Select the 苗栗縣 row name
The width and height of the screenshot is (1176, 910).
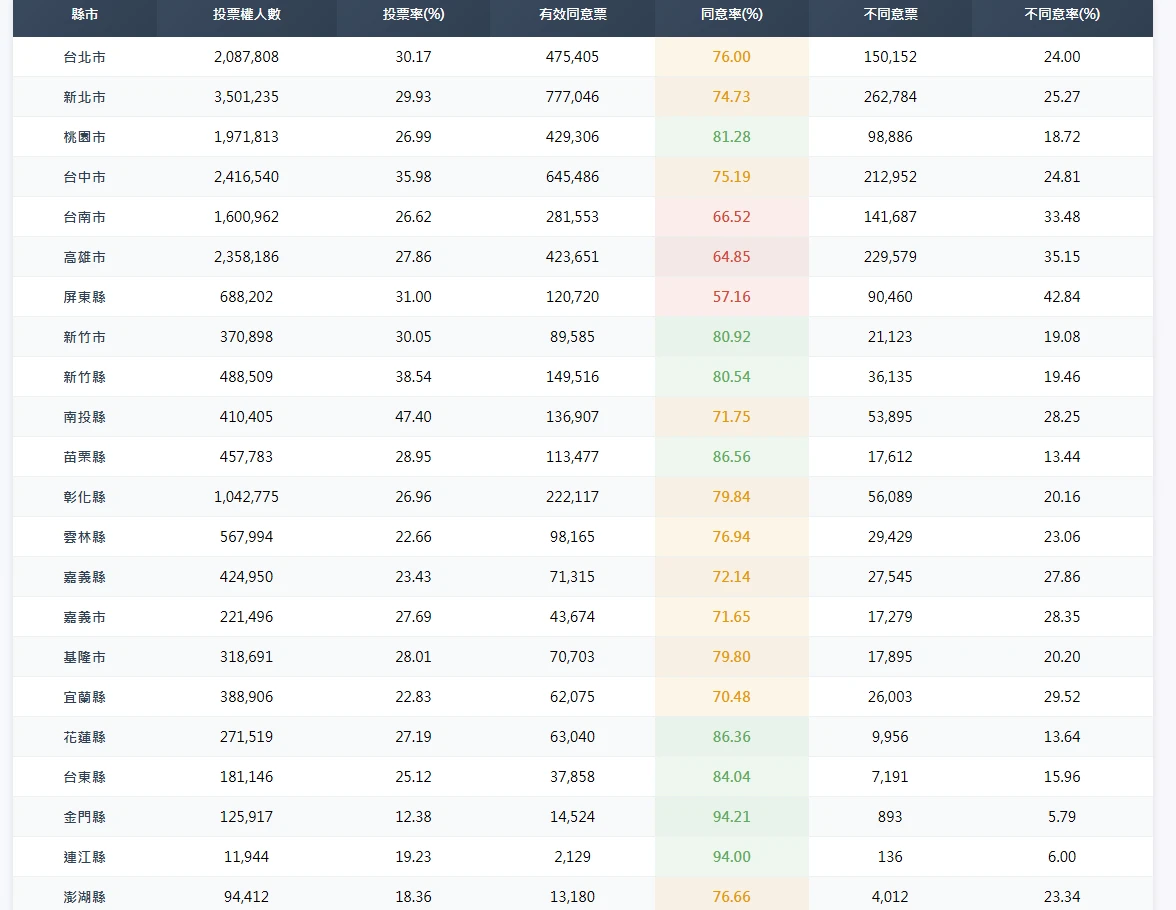tap(85, 457)
